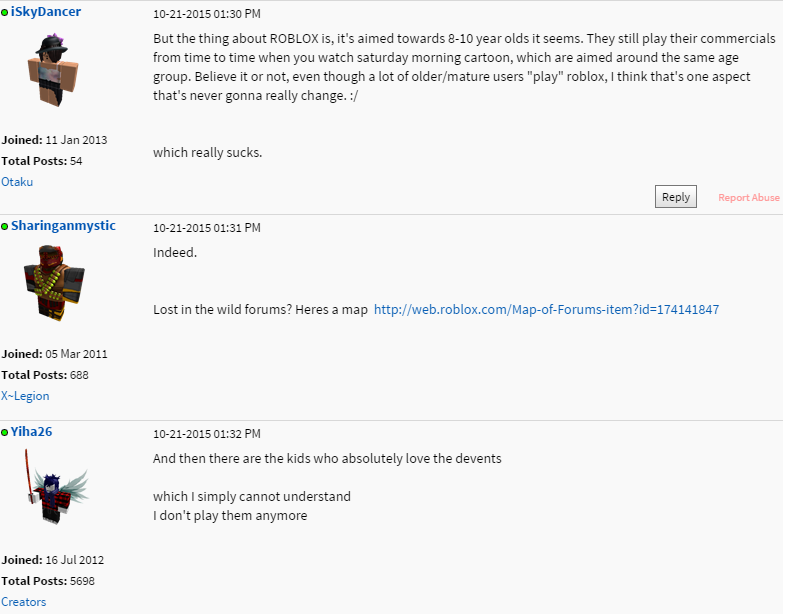This screenshot has width=789, height=614.
Task: Click 'Joined: 11 Jan 2013' text
Action: click(54, 140)
